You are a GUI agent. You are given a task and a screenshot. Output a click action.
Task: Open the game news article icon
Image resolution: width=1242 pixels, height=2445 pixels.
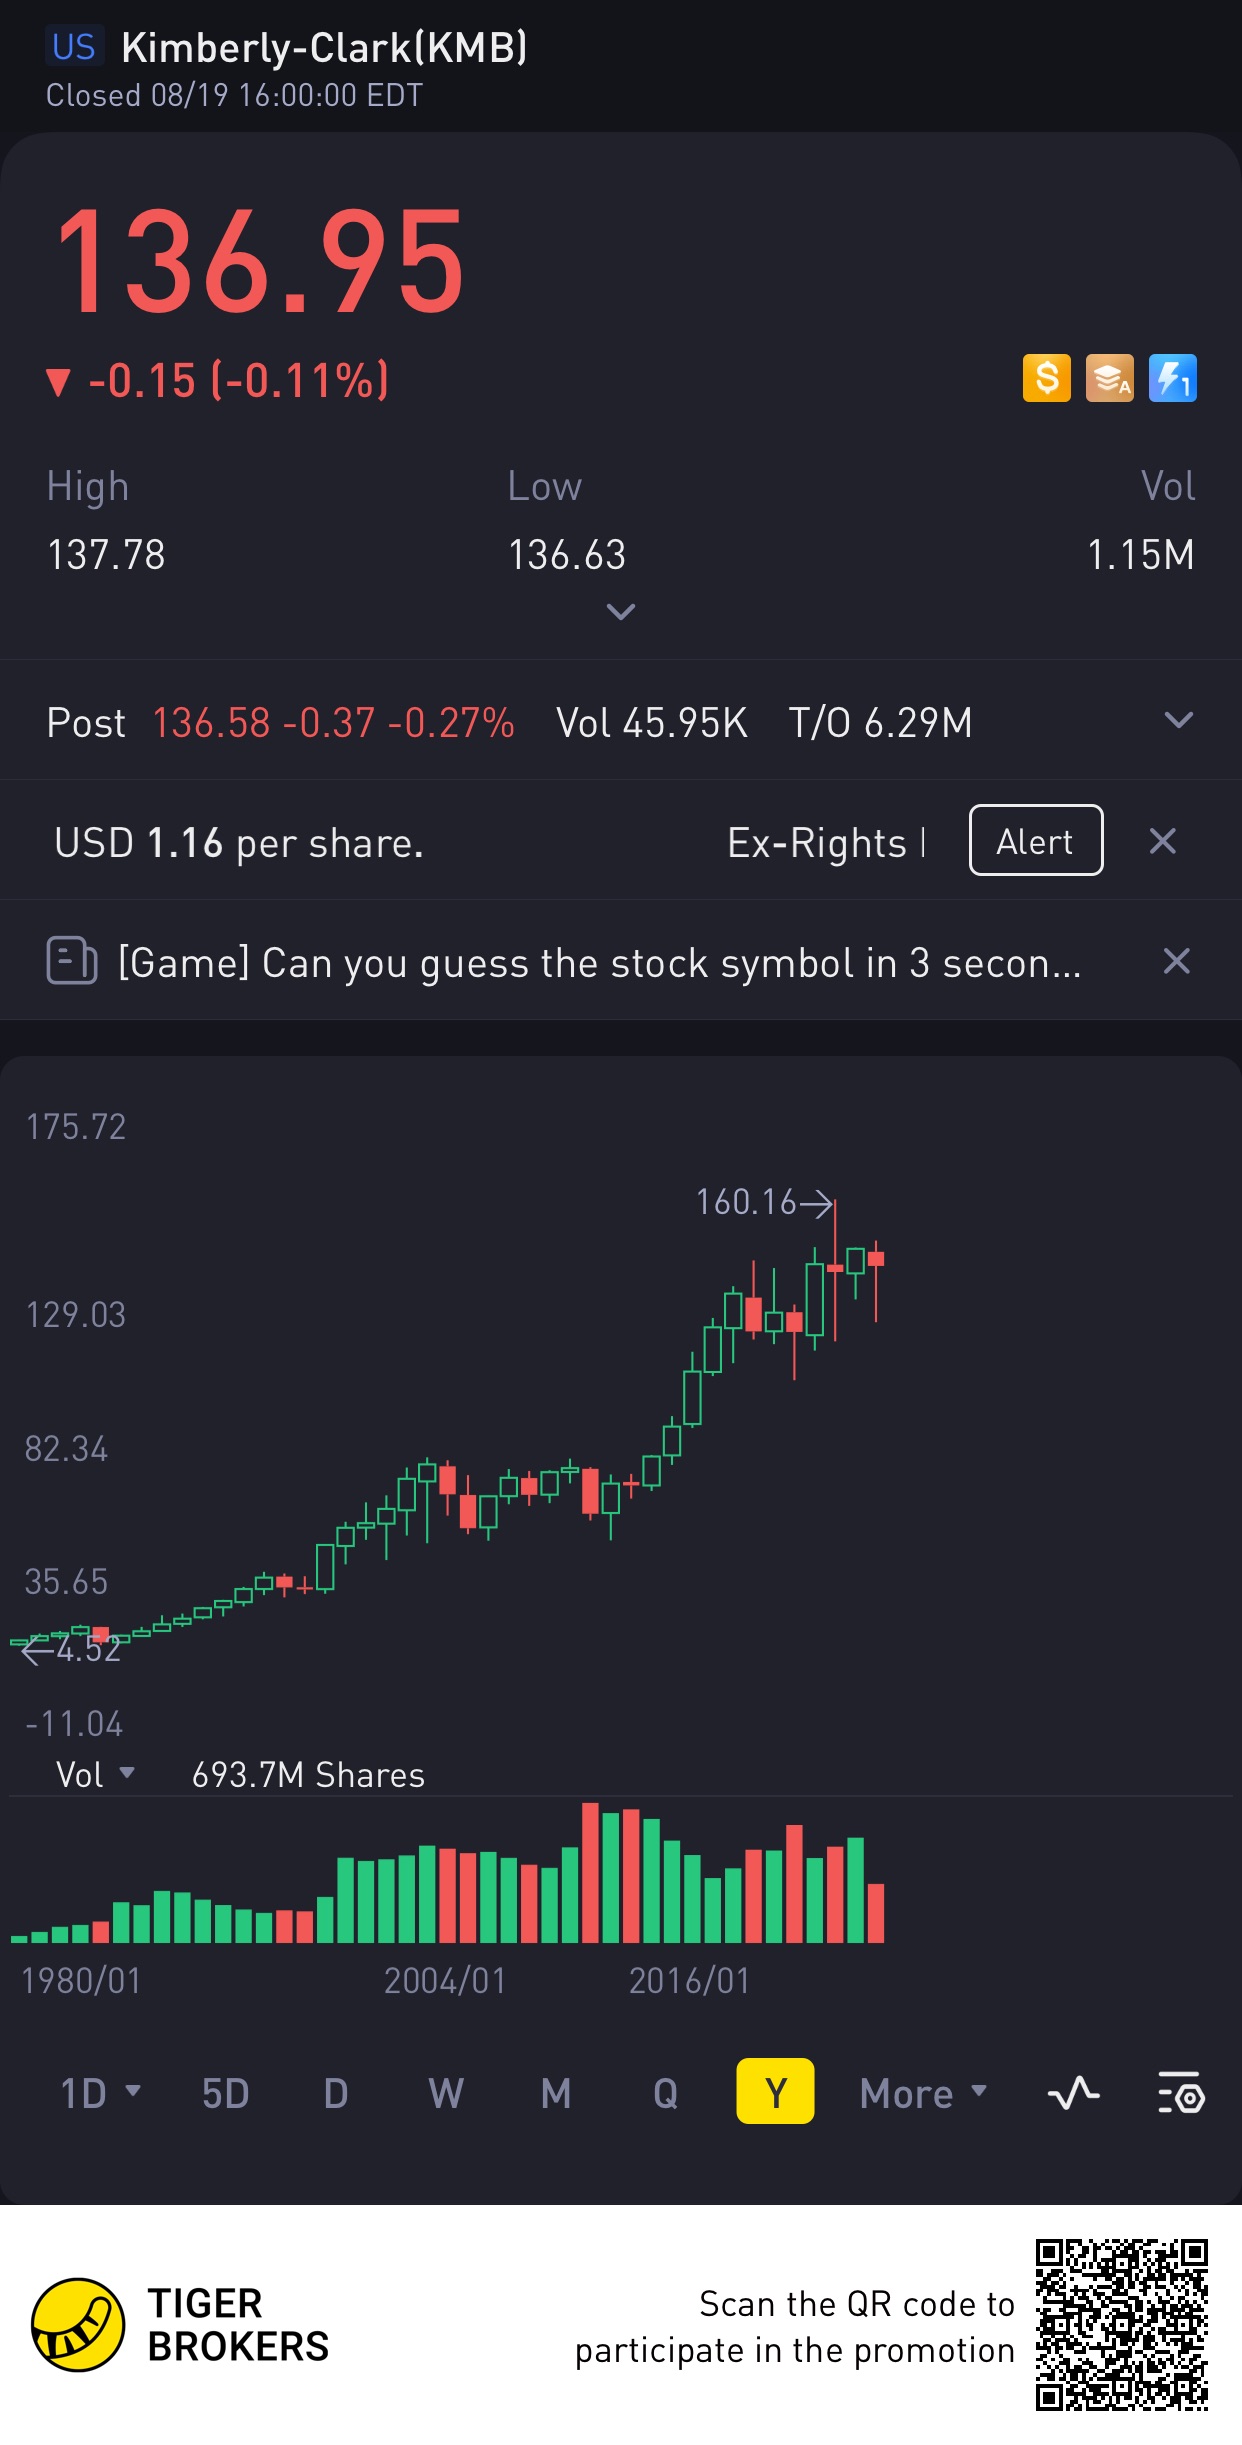pyautogui.click(x=72, y=961)
